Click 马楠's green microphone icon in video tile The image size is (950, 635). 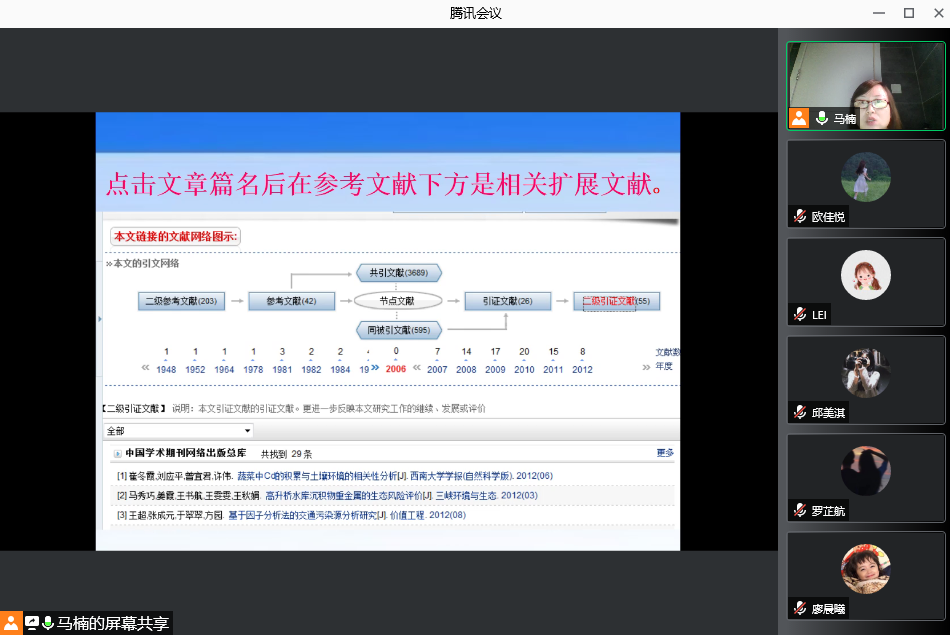click(x=822, y=118)
